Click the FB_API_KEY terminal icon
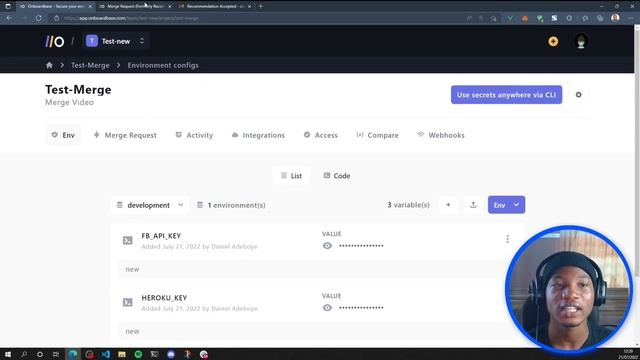 coord(128,240)
